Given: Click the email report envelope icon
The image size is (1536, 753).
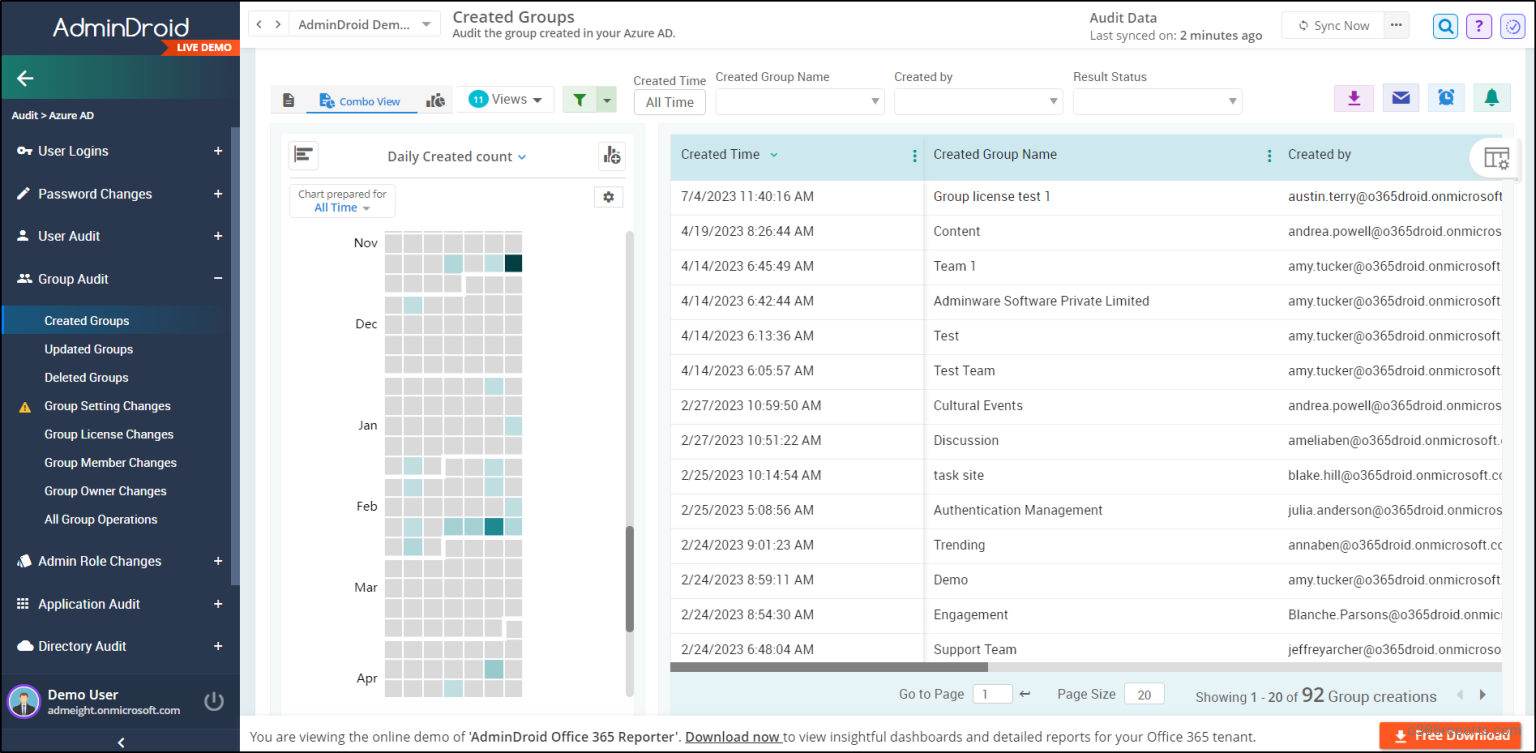Looking at the screenshot, I should [1401, 97].
